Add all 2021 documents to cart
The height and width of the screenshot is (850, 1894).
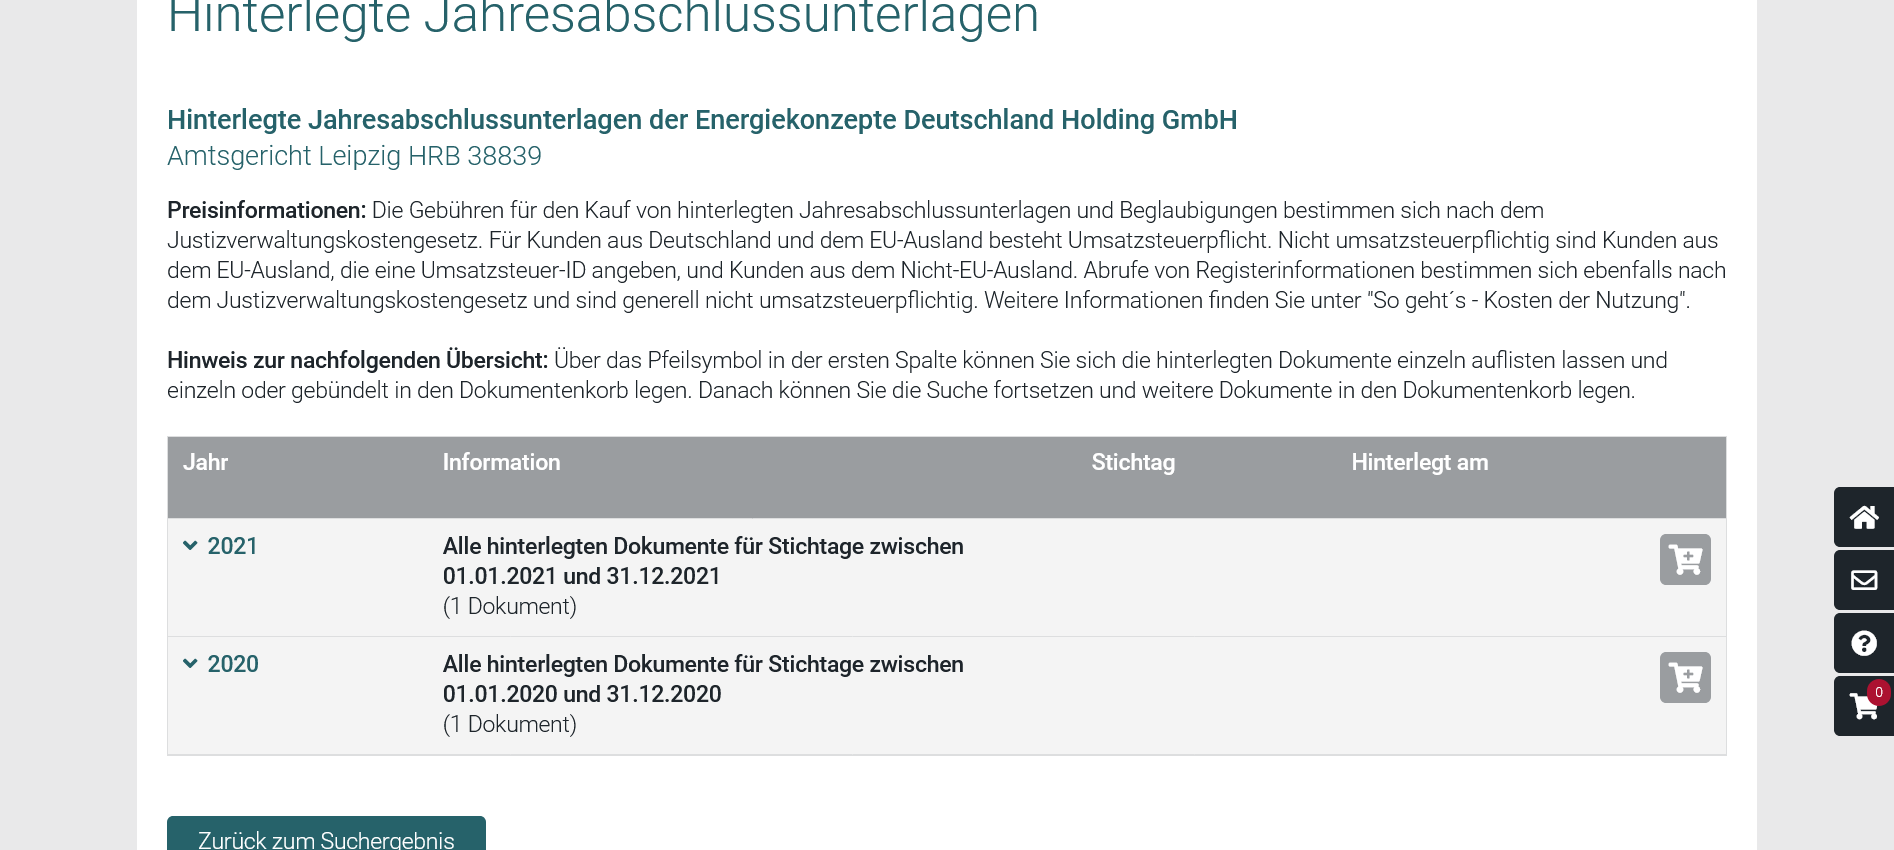1685,559
